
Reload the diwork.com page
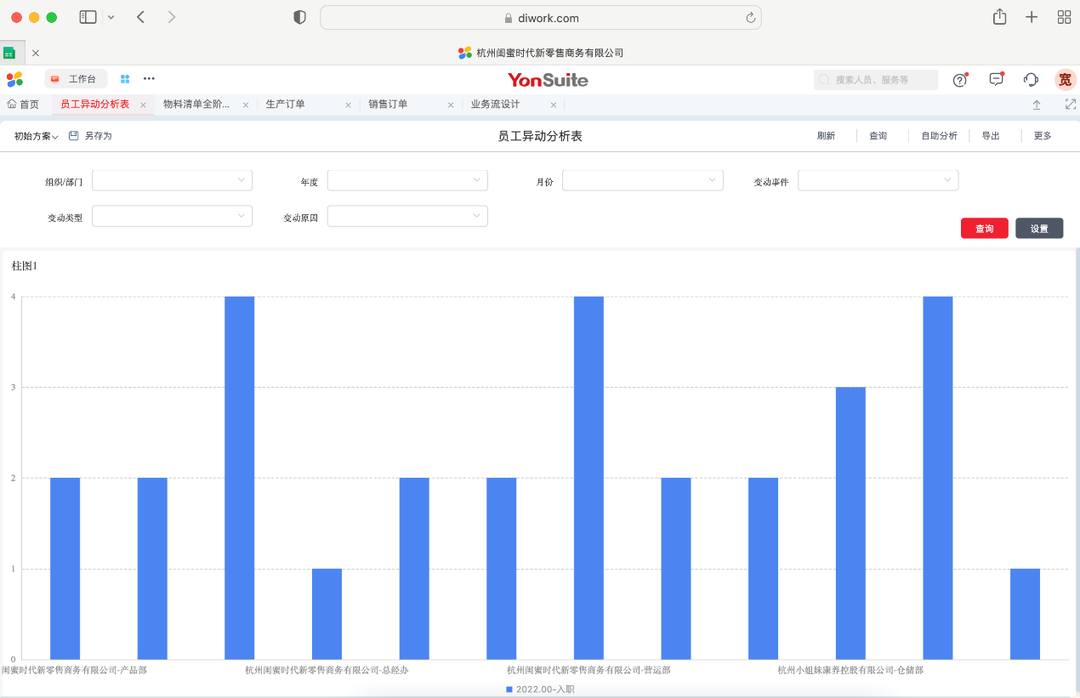click(x=750, y=18)
